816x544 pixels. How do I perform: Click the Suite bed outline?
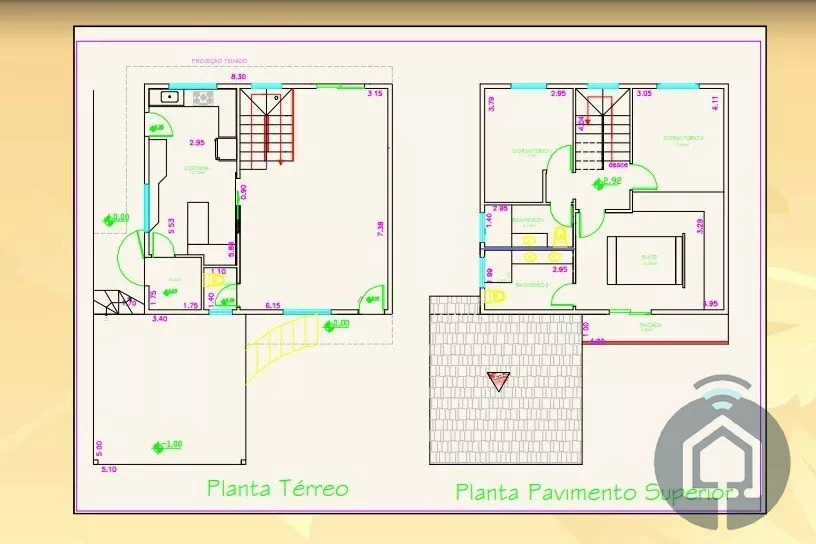pyautogui.click(x=644, y=257)
